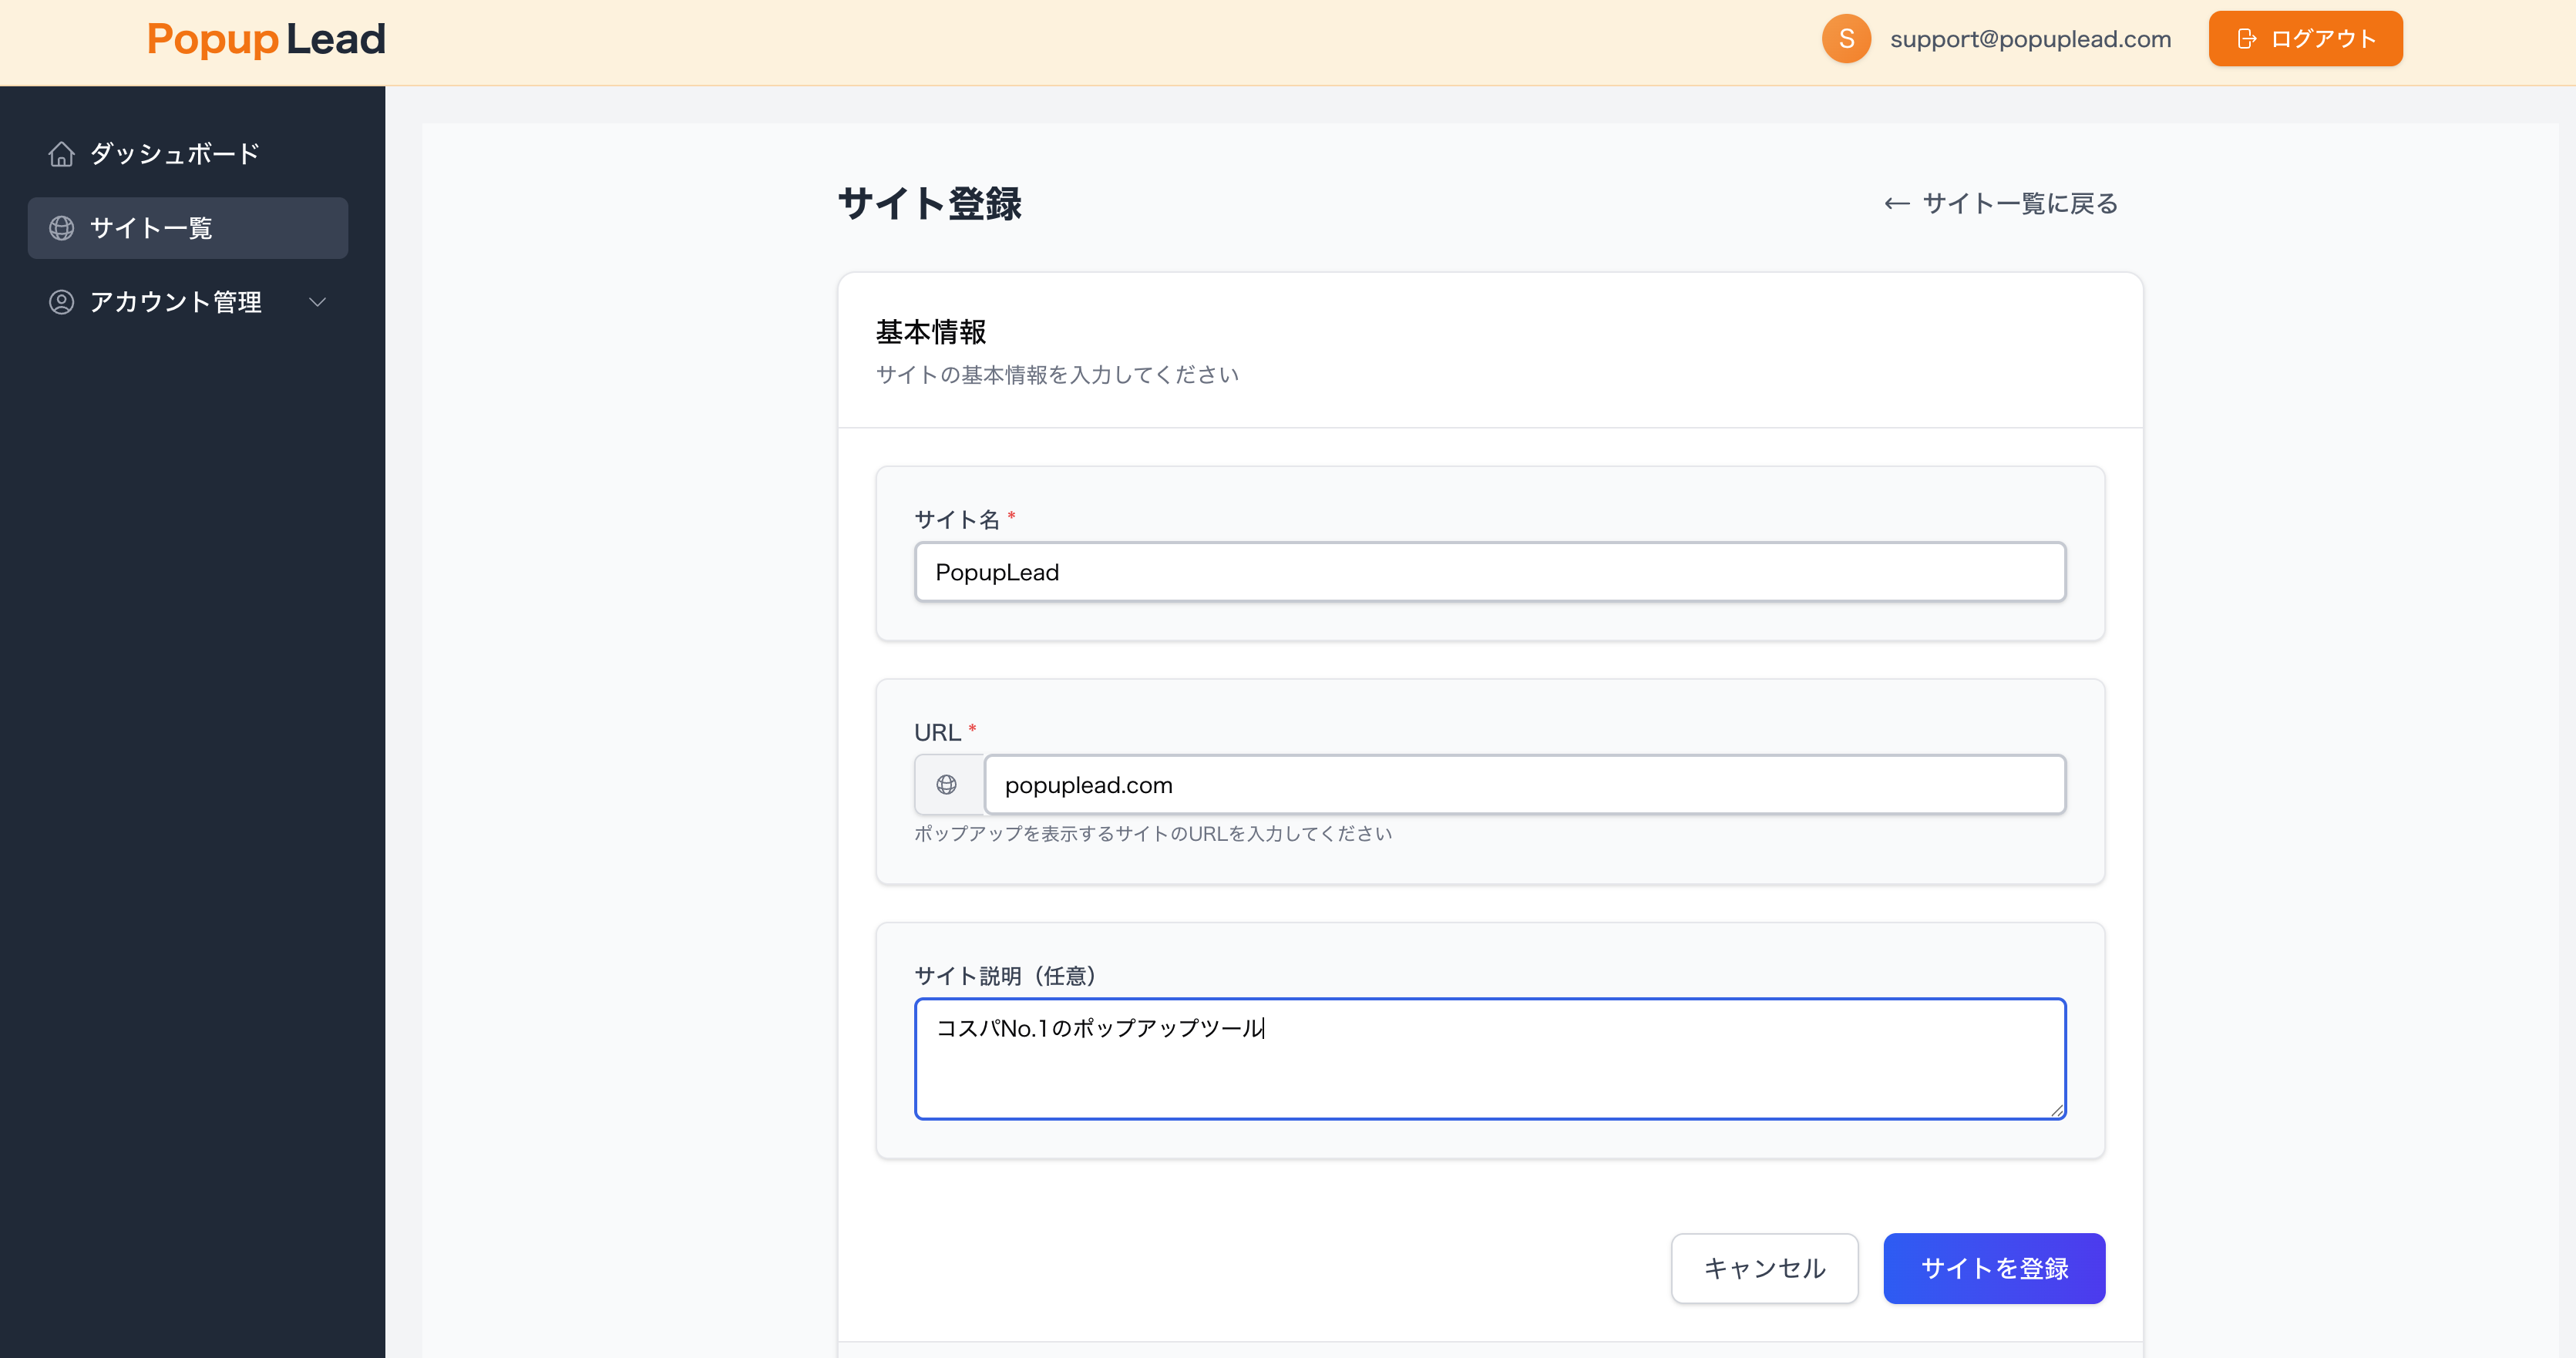Click inside the サイト説明 description textarea

tap(1489, 1058)
